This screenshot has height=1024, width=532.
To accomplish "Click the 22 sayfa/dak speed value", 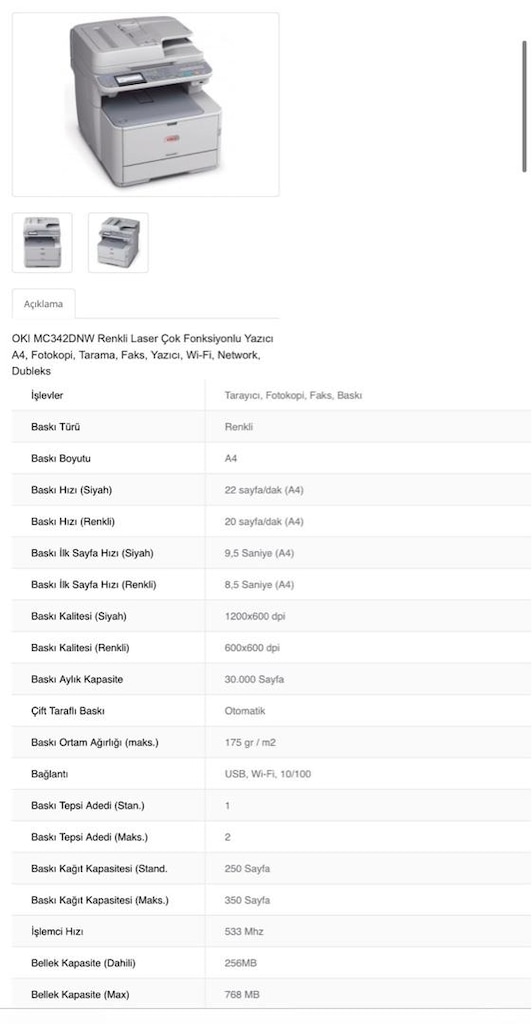I will click(x=264, y=490).
